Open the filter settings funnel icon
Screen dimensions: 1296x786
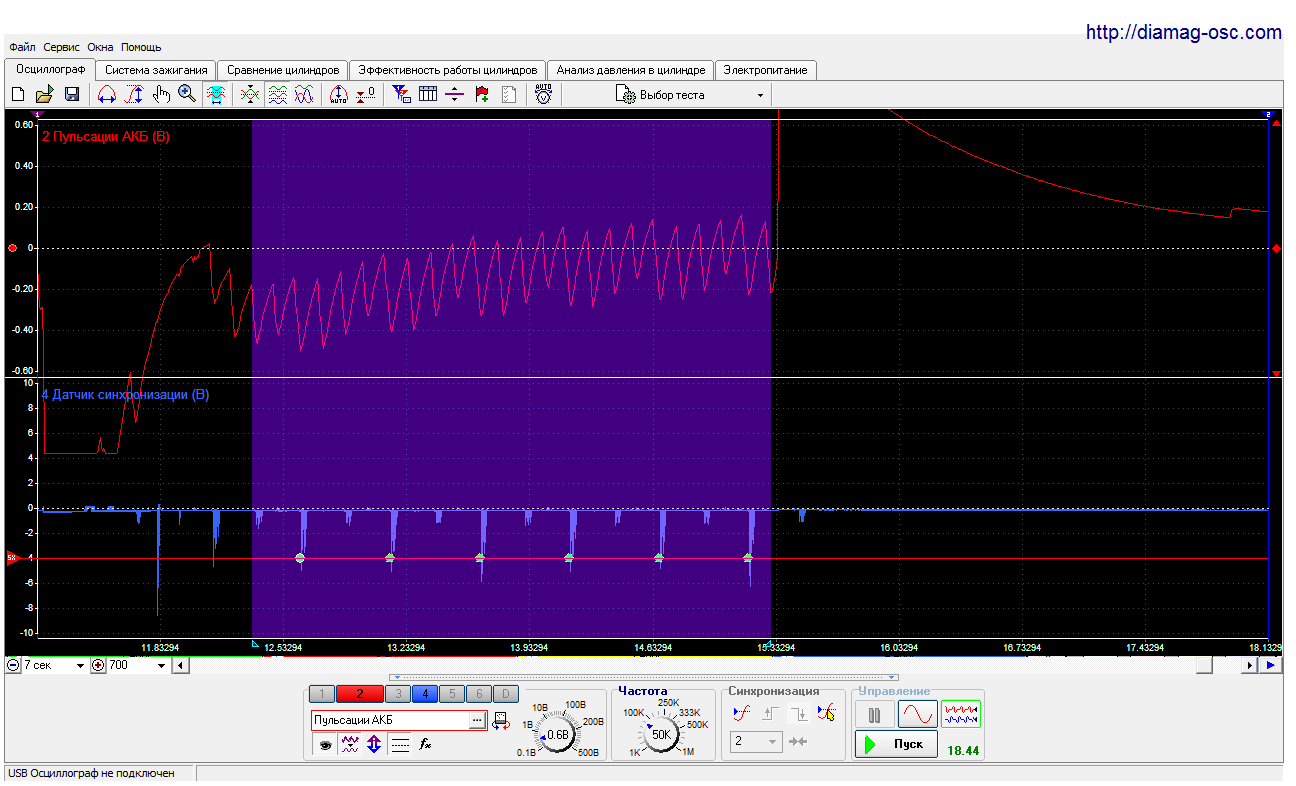[x=401, y=94]
